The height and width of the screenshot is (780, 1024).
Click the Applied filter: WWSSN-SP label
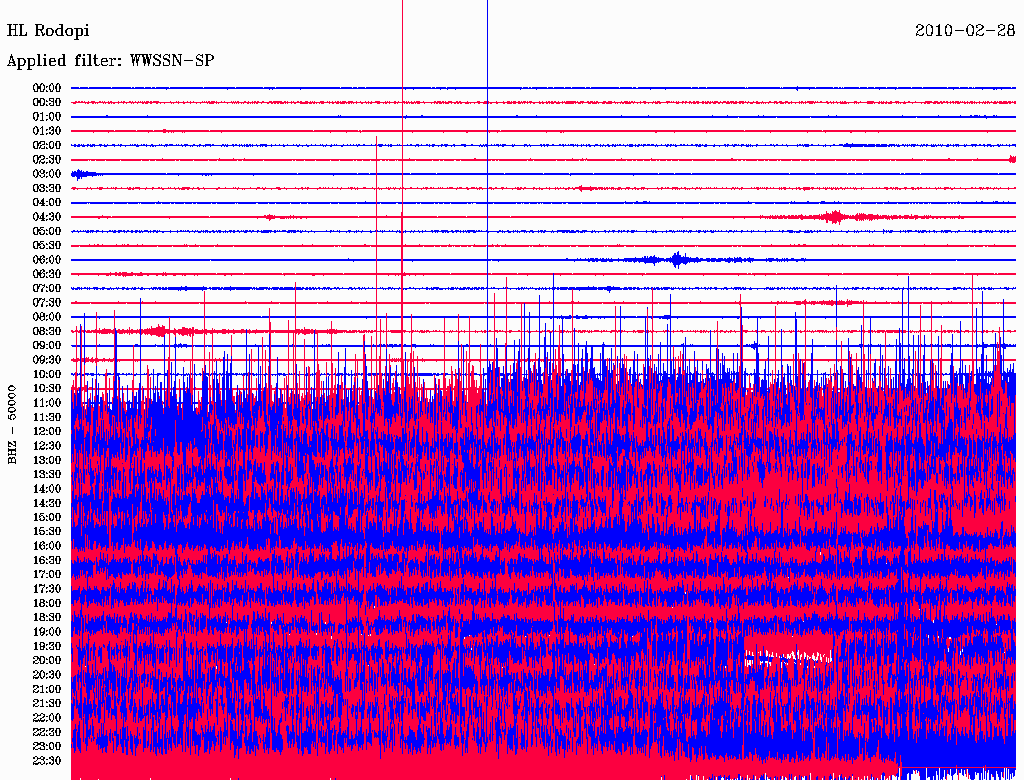click(110, 61)
